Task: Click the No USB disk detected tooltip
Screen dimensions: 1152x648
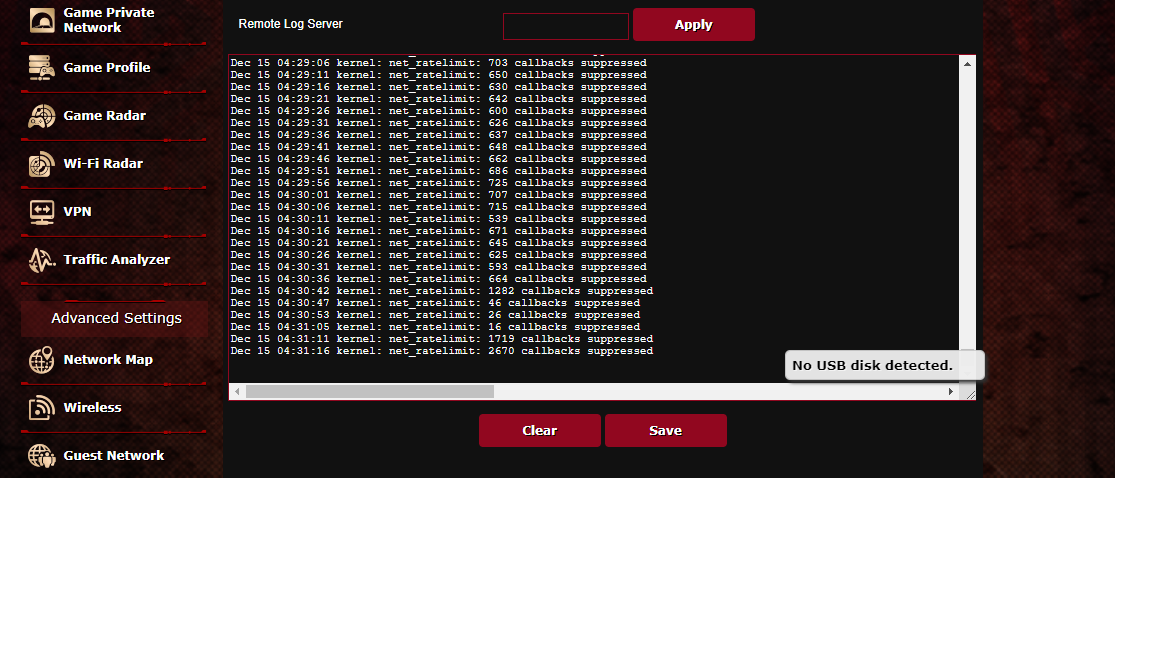Action: pos(885,365)
